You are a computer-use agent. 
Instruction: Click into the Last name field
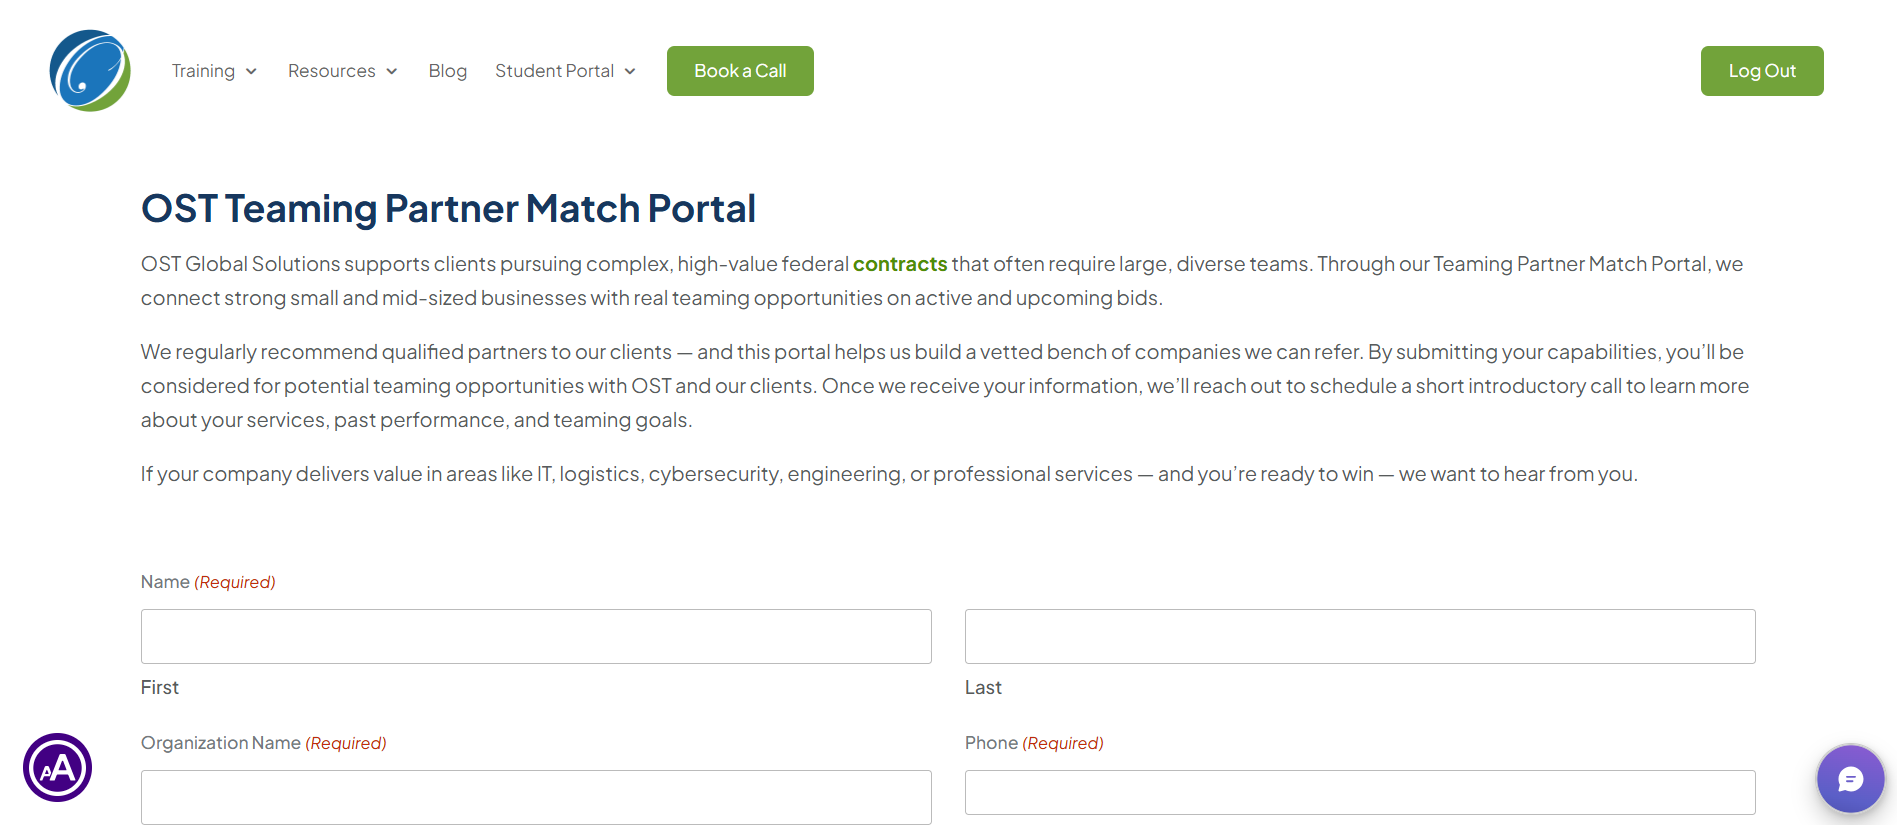click(1360, 636)
